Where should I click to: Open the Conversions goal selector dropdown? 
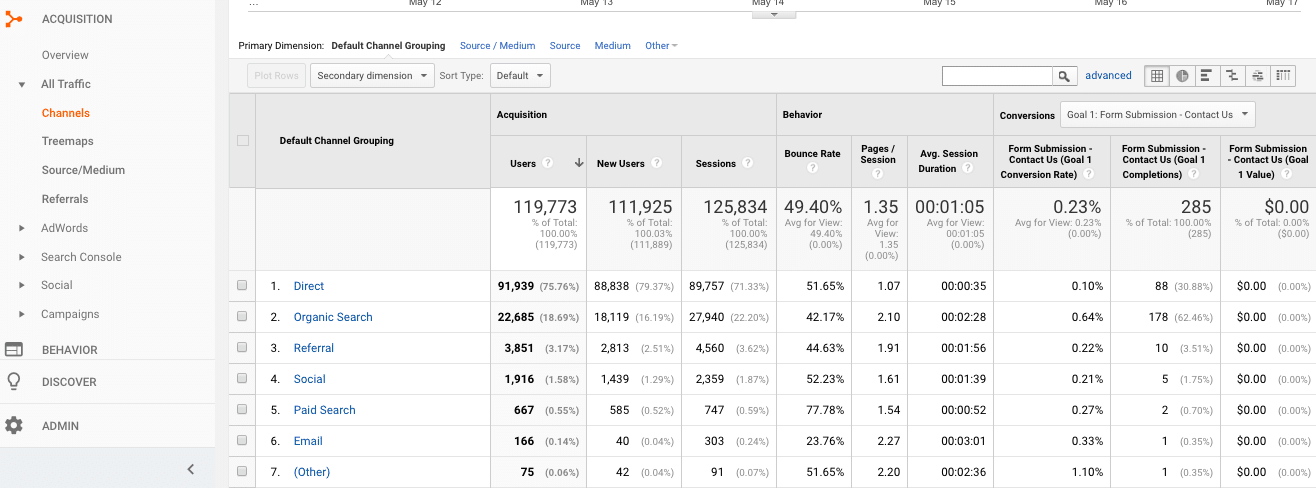pyautogui.click(x=1157, y=114)
